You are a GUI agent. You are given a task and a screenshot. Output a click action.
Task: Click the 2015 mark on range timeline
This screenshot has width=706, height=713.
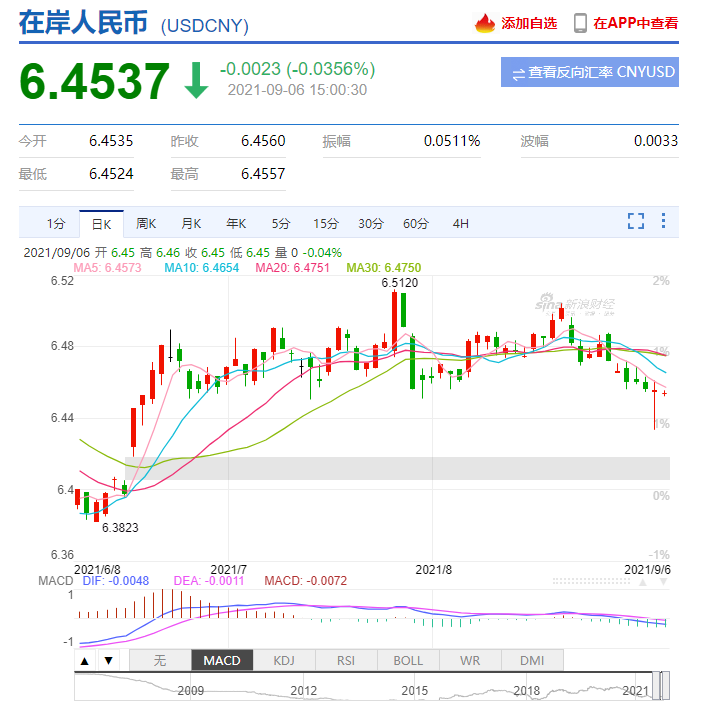[415, 691]
